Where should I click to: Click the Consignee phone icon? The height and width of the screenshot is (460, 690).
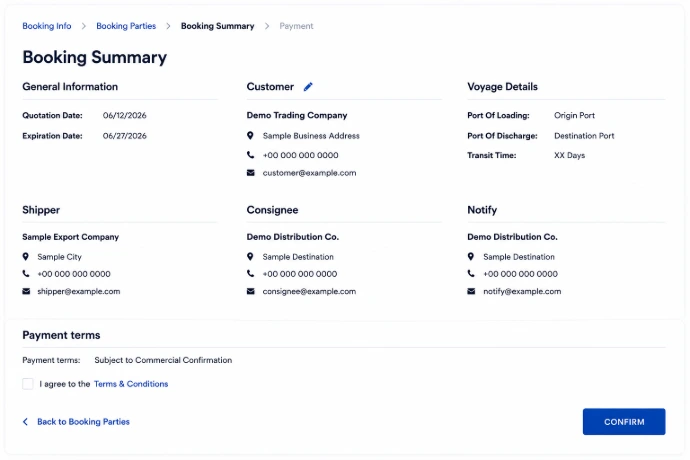pos(250,274)
